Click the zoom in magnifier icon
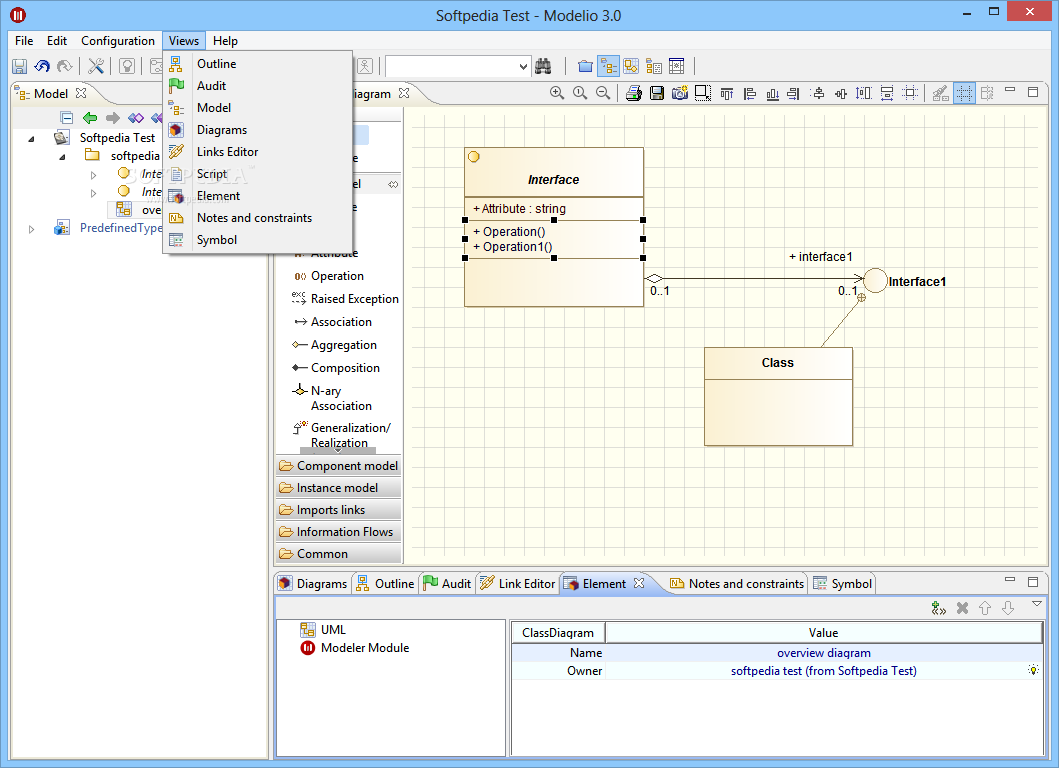The height and width of the screenshot is (768, 1059). click(x=557, y=93)
